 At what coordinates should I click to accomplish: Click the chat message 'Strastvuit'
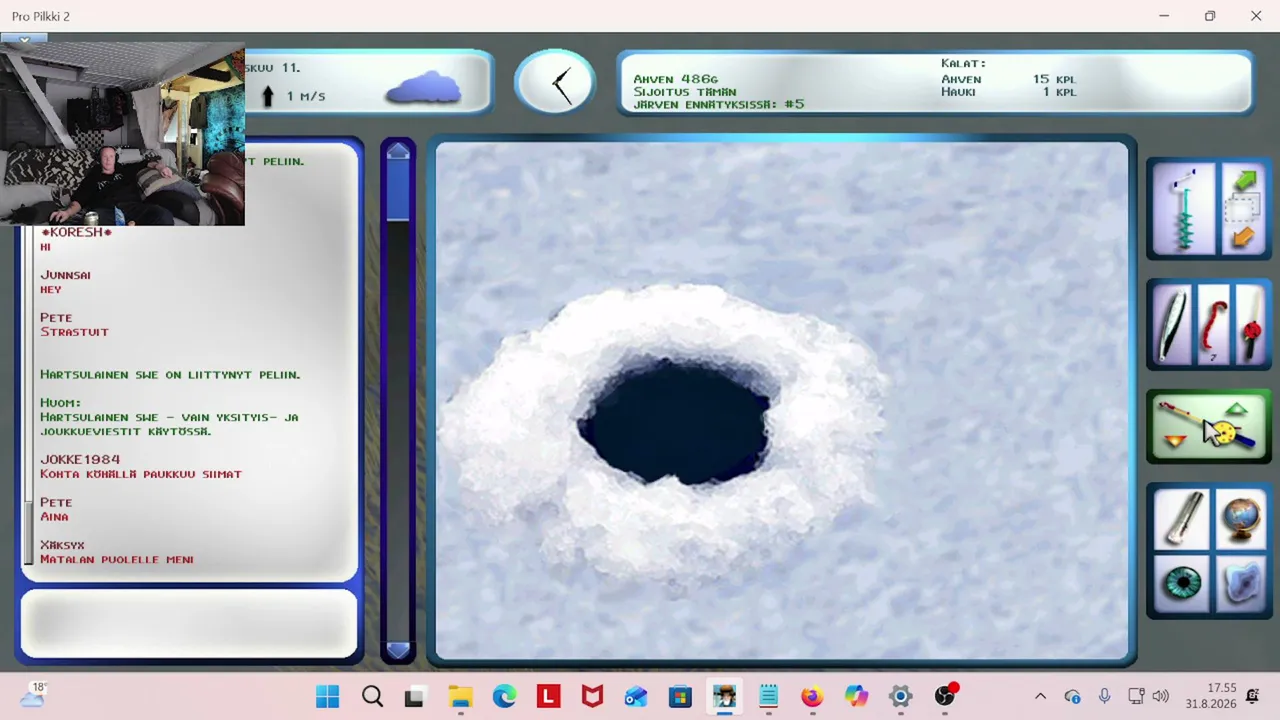tap(74, 332)
